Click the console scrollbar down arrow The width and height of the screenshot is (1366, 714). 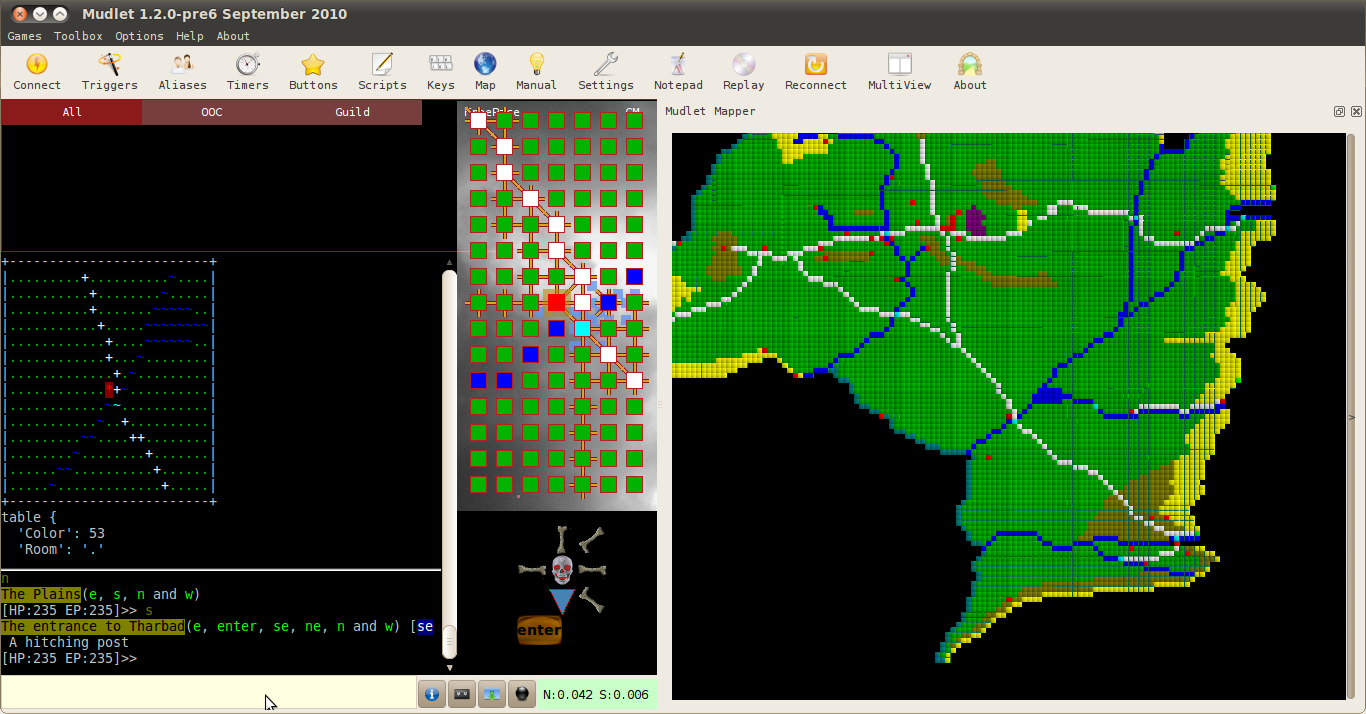(x=450, y=667)
